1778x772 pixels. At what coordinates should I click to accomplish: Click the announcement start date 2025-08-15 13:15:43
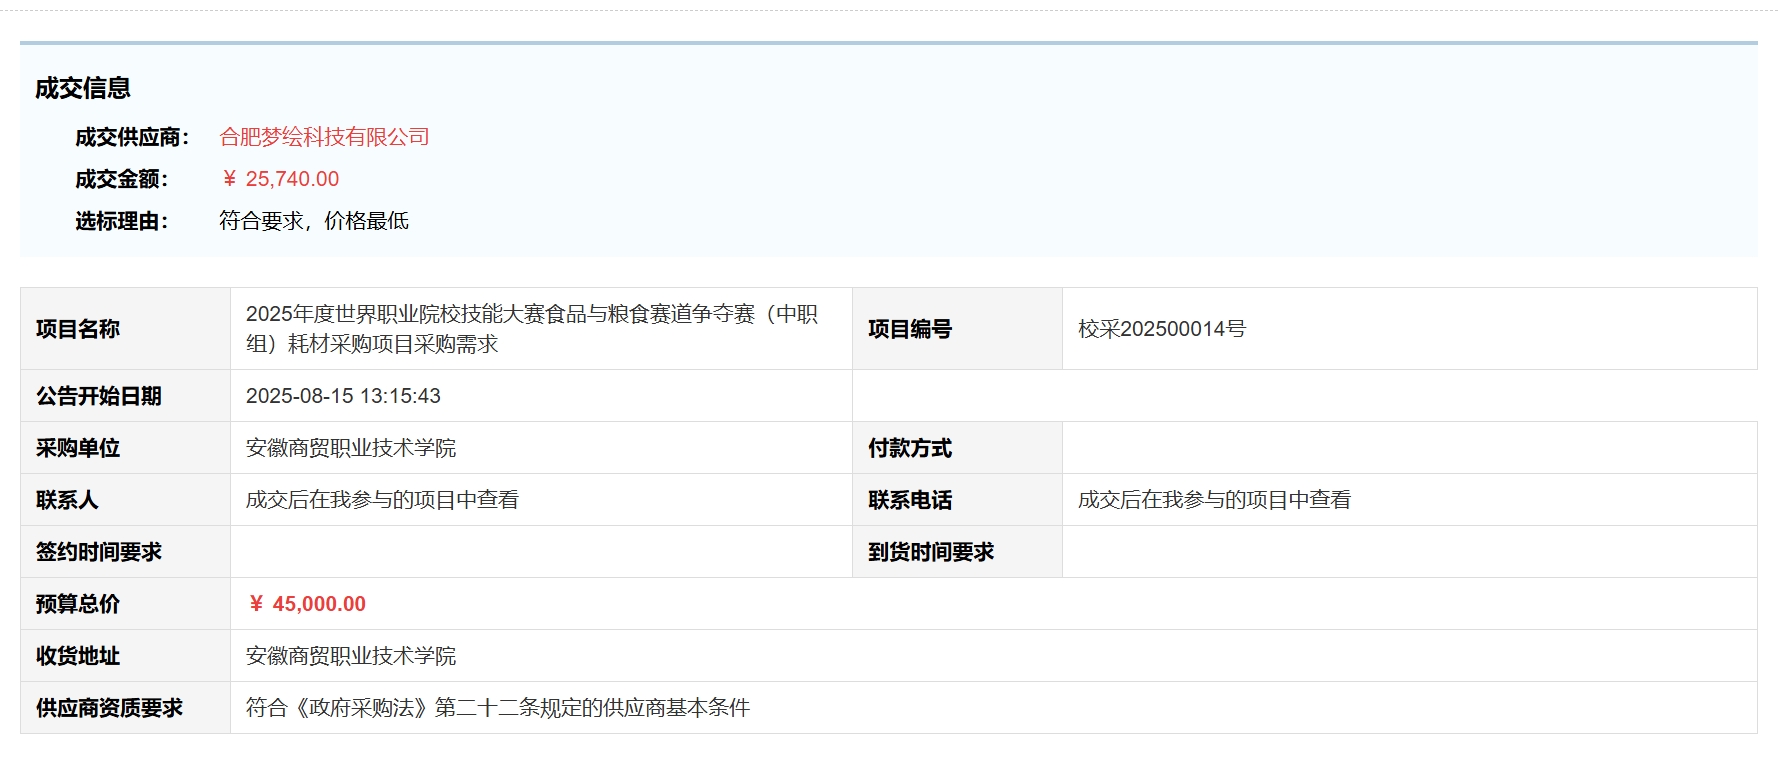[x=343, y=396]
